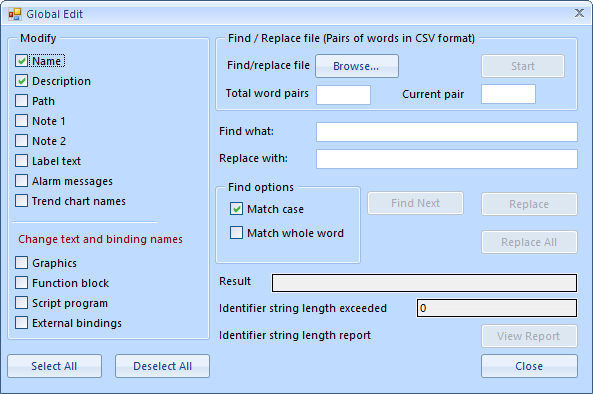
Task: Enable the Path checkbox
Action: 22,101
